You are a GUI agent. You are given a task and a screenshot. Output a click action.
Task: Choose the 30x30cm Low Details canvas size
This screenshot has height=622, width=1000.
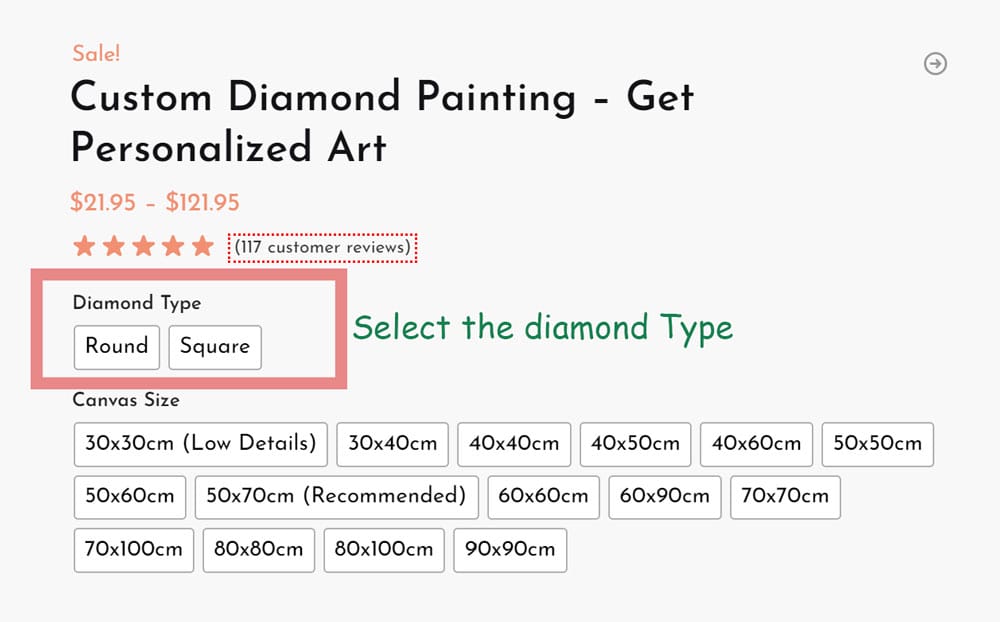click(199, 444)
